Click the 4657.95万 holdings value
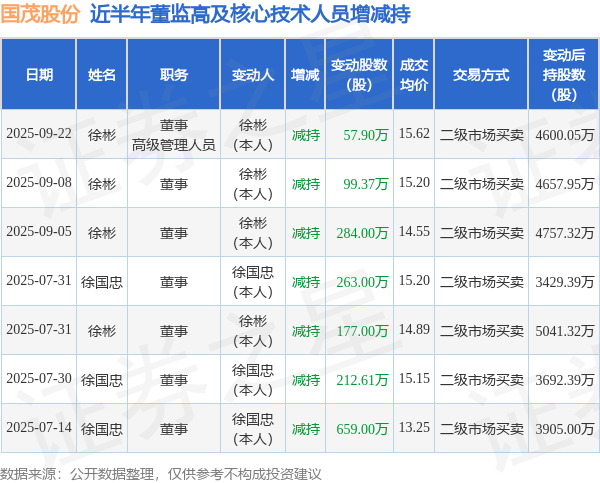 coord(565,184)
